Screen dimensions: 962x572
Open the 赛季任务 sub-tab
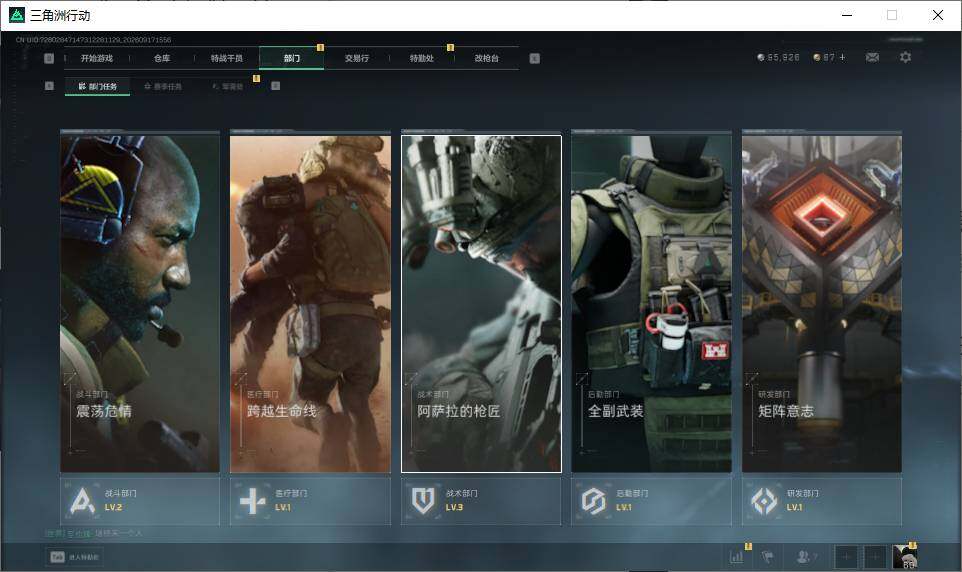[x=163, y=87]
